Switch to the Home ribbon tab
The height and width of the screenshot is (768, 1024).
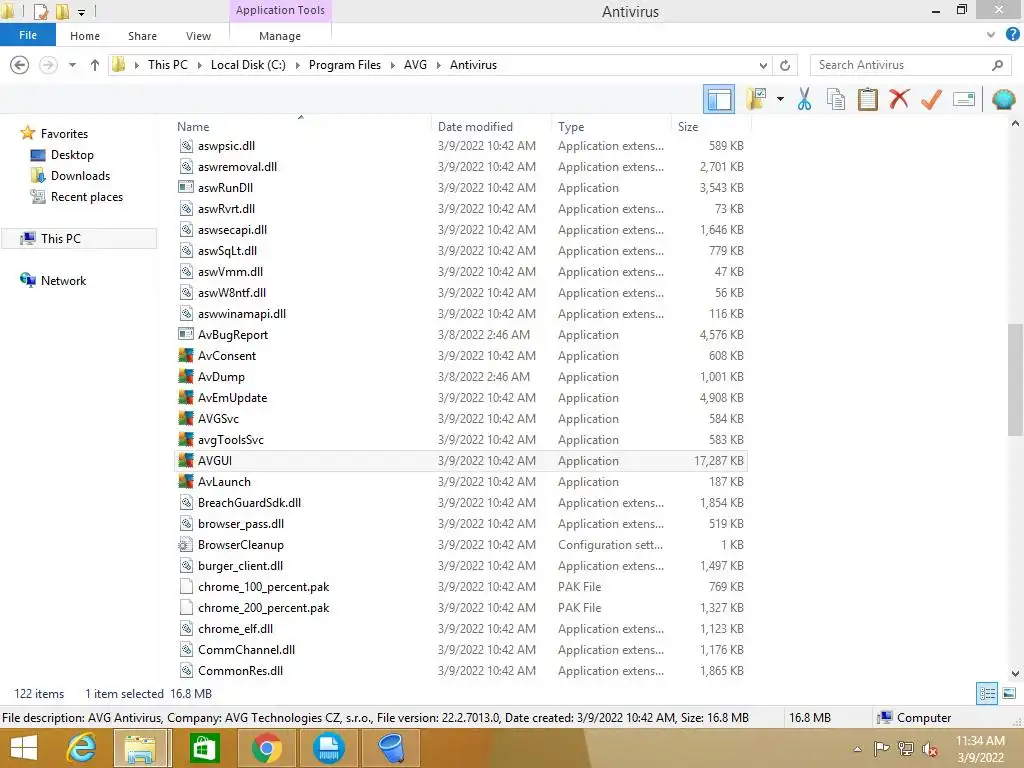85,36
